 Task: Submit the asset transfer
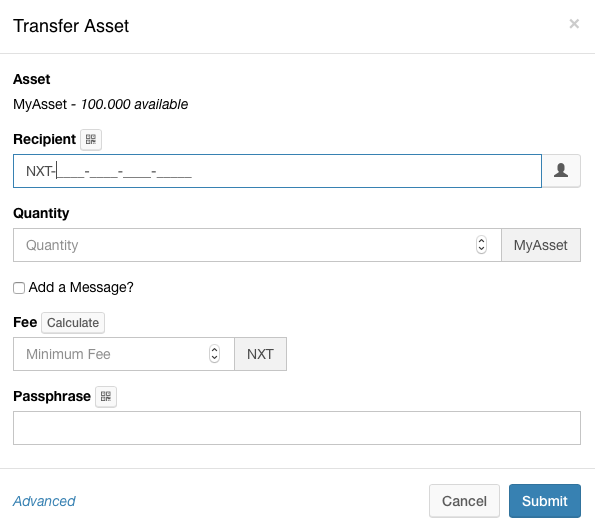[545, 501]
